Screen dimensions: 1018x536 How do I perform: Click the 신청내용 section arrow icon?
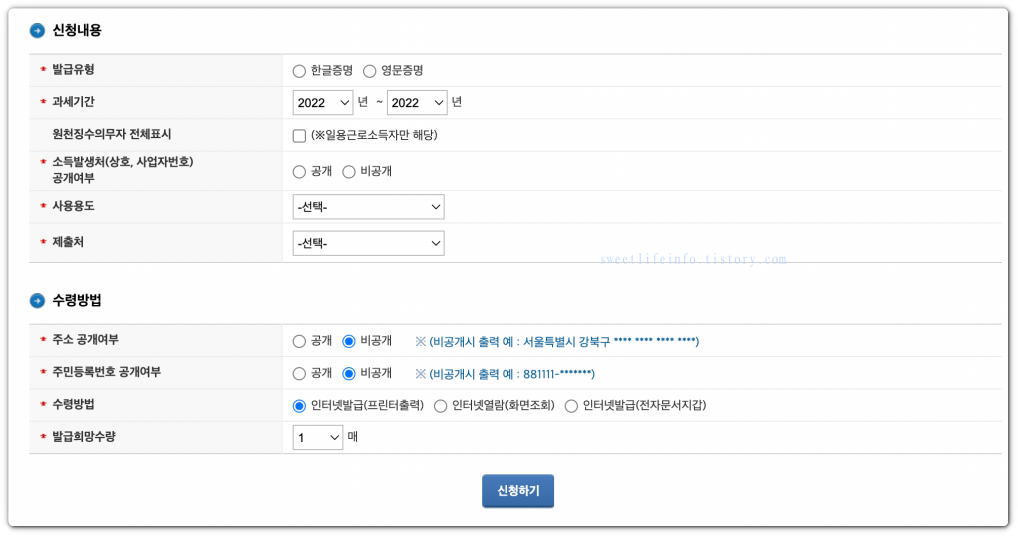coord(38,30)
